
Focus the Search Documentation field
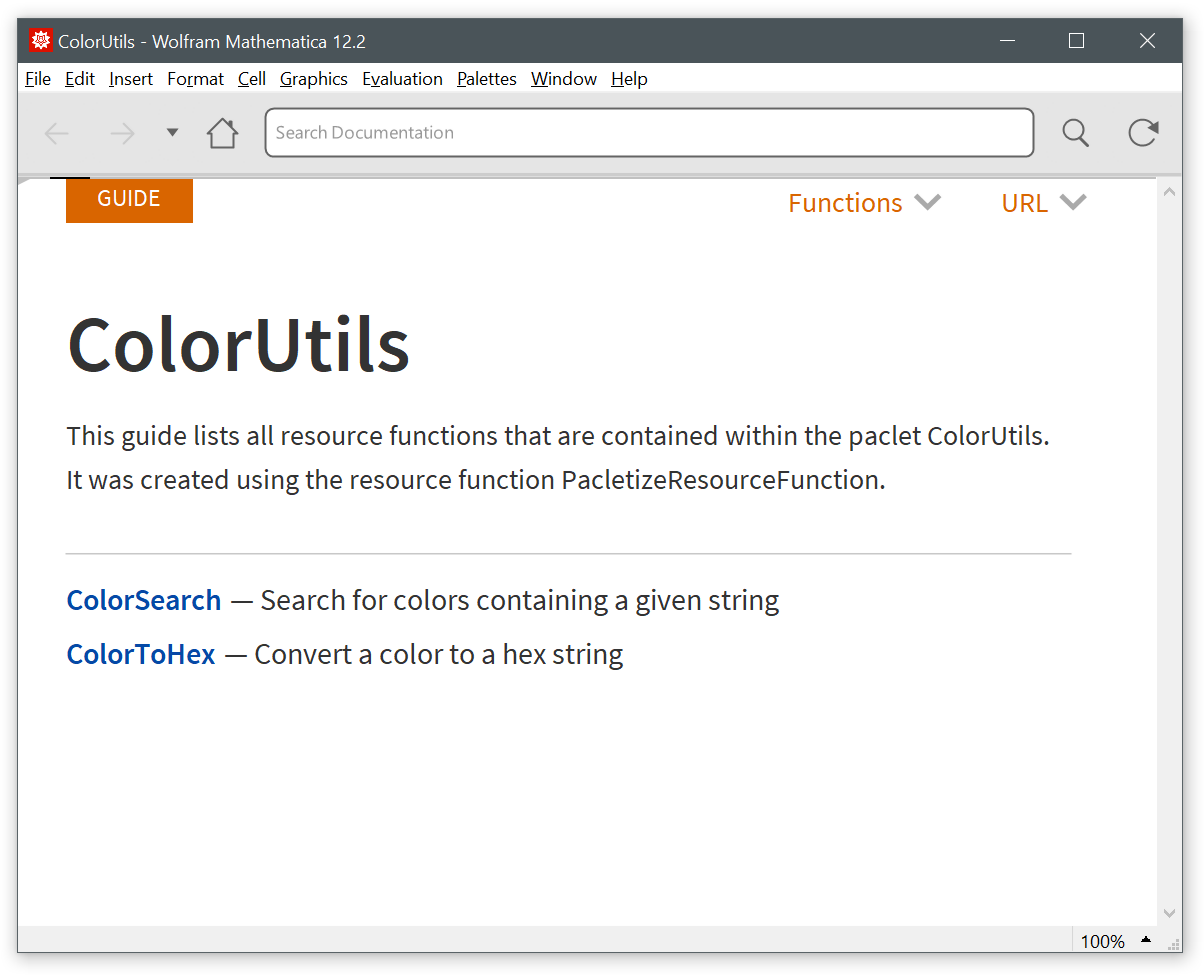(x=648, y=133)
